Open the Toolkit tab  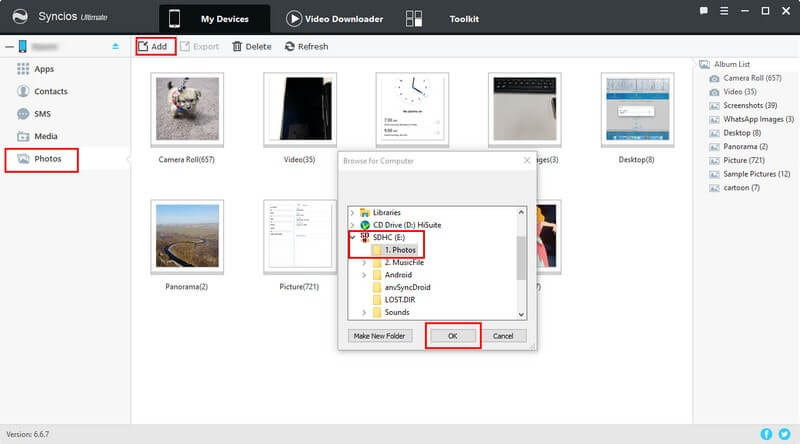464,19
